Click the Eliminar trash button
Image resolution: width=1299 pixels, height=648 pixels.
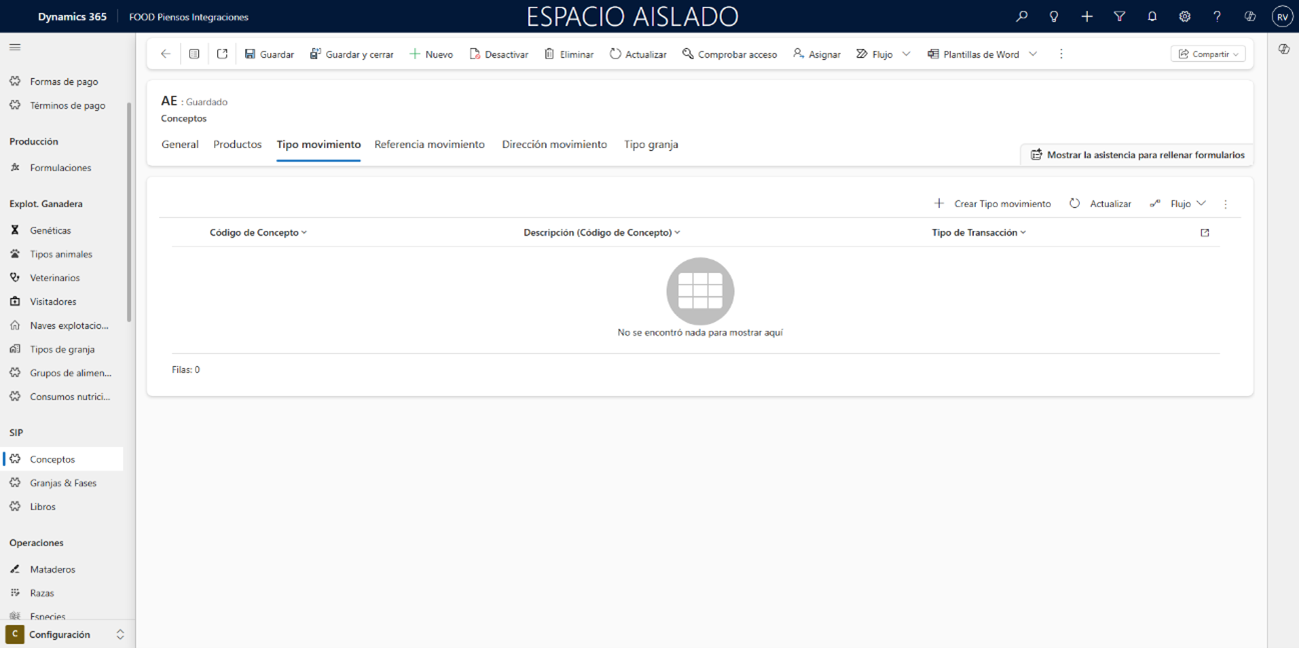pyautogui.click(x=569, y=54)
